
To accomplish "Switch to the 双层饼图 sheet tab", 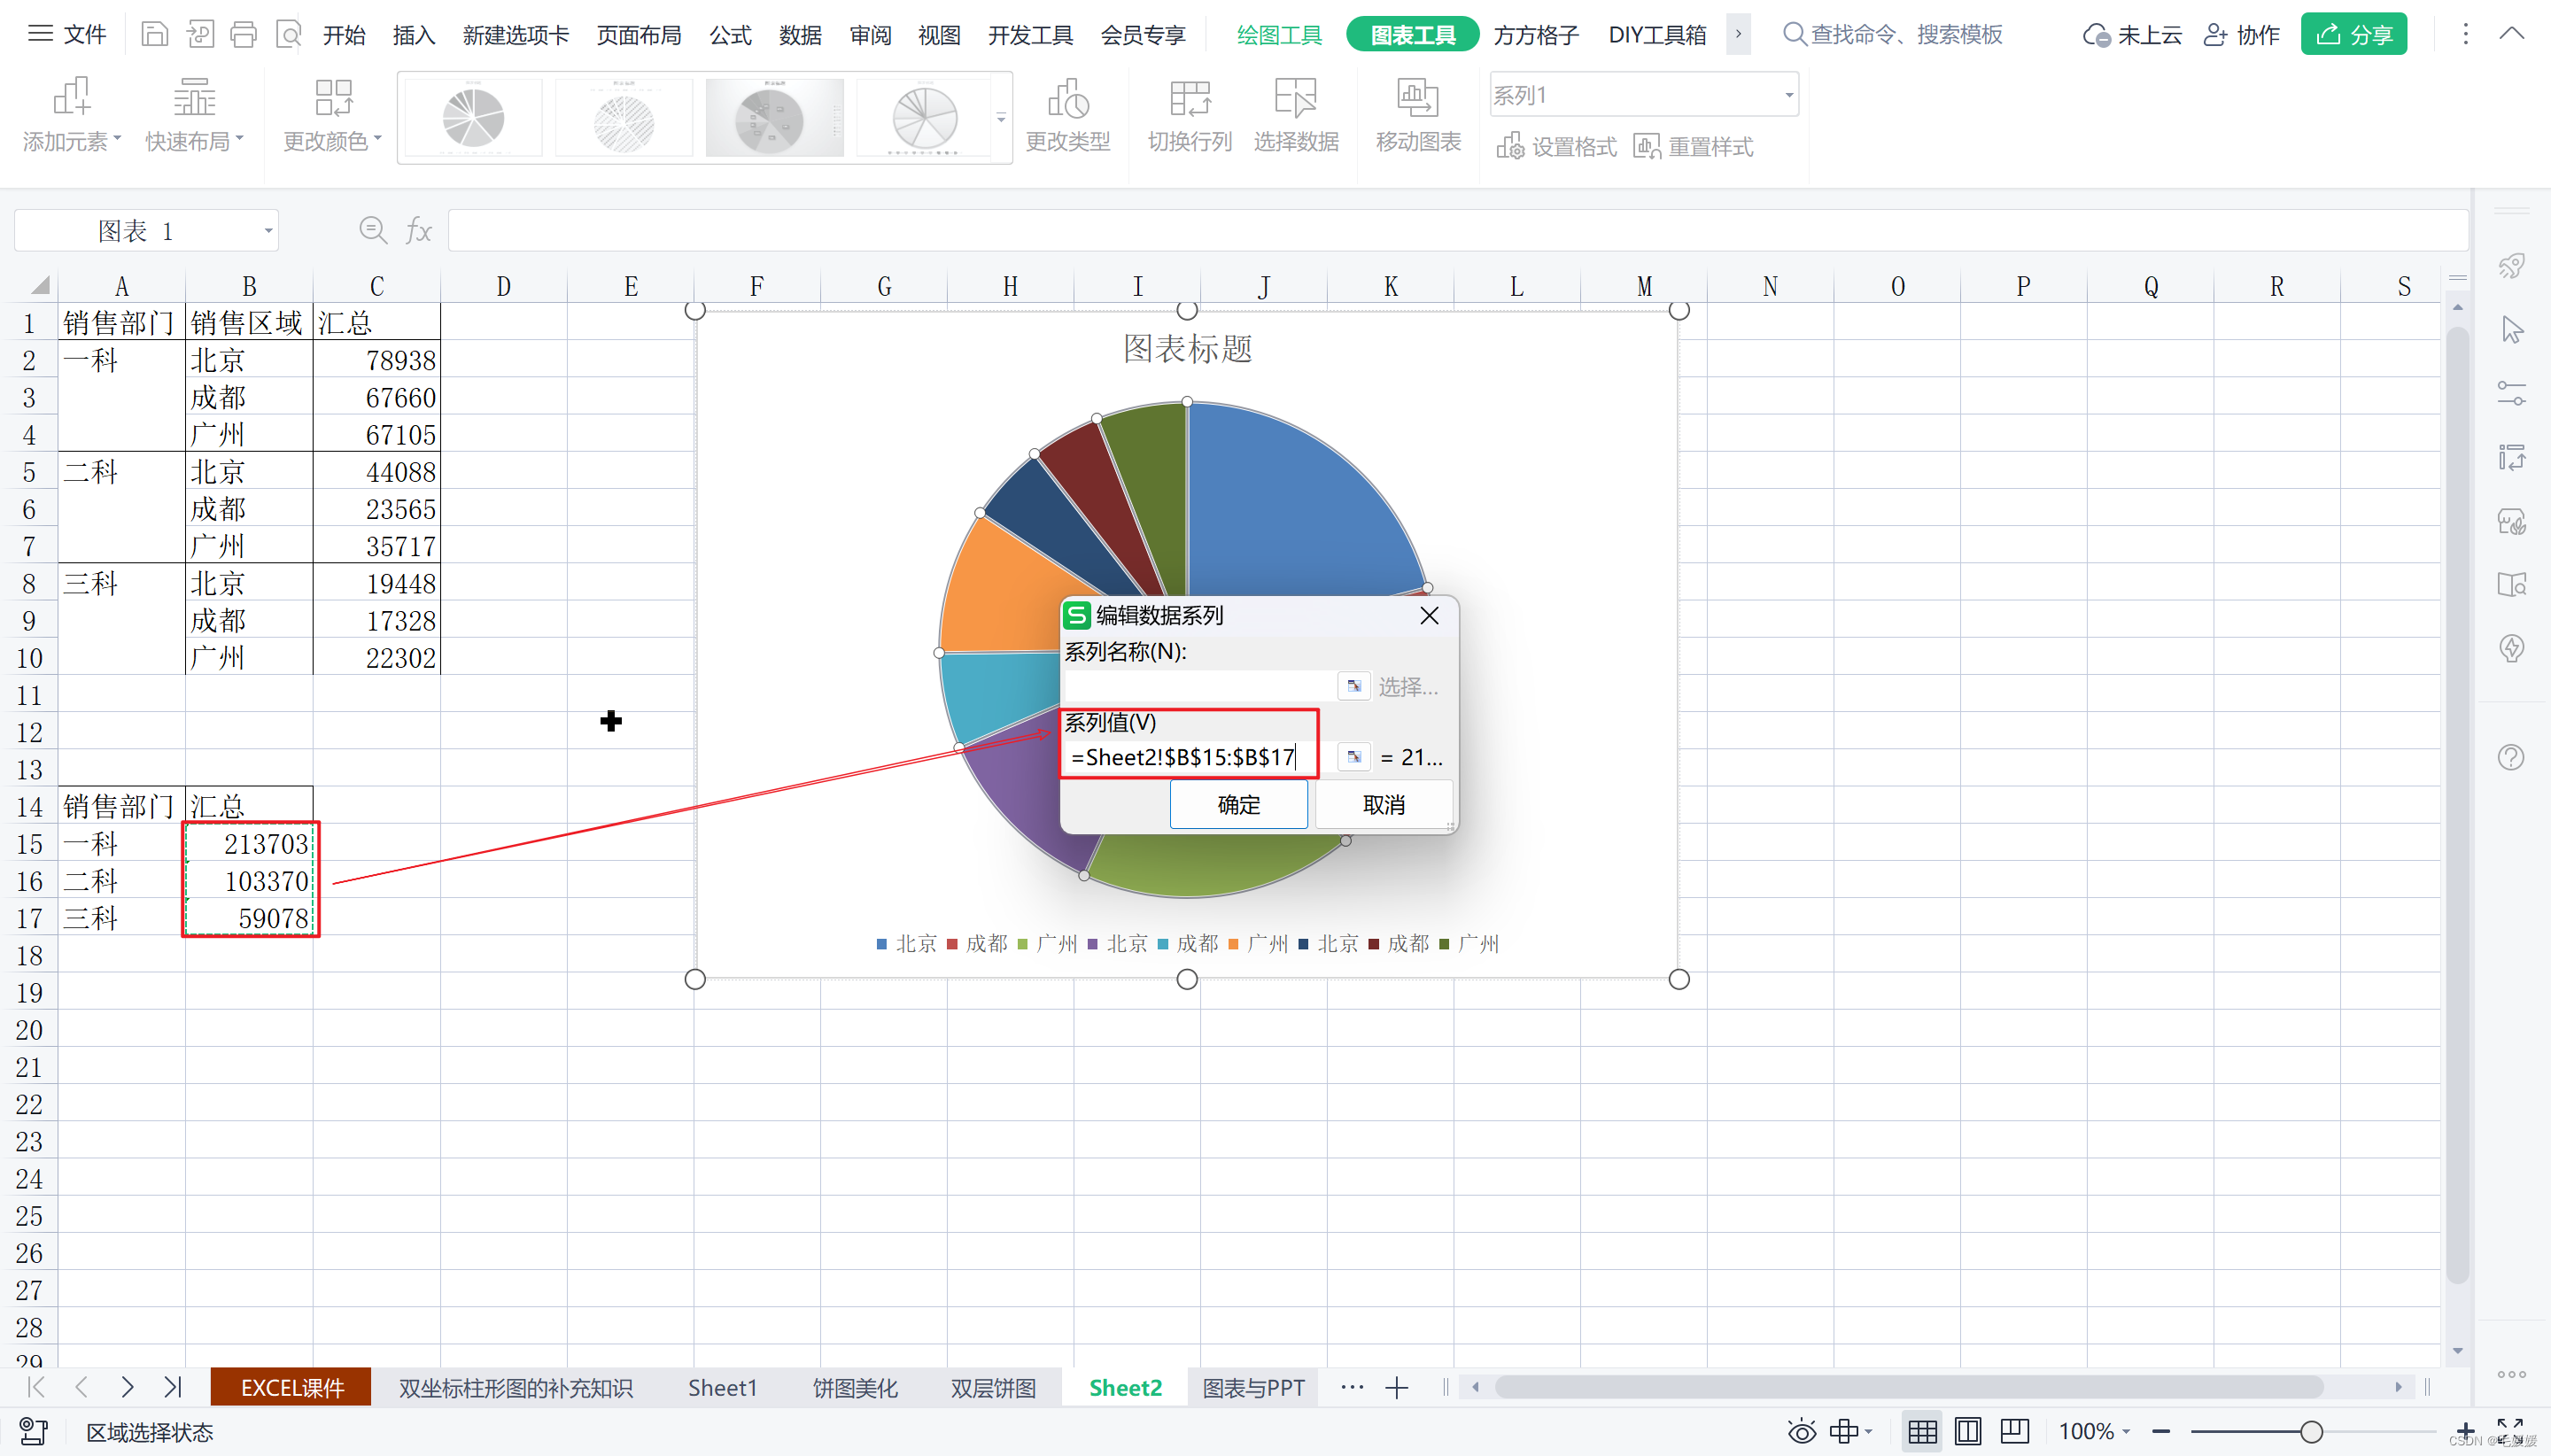I will [992, 1388].
